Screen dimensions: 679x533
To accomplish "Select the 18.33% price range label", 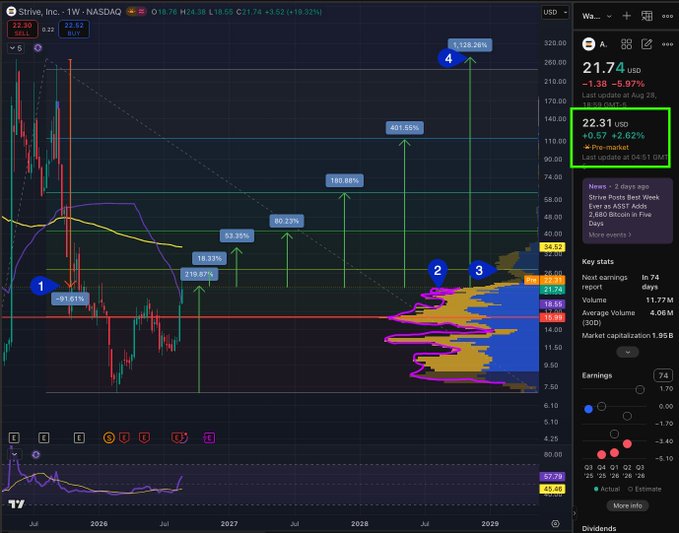I will [x=209, y=258].
